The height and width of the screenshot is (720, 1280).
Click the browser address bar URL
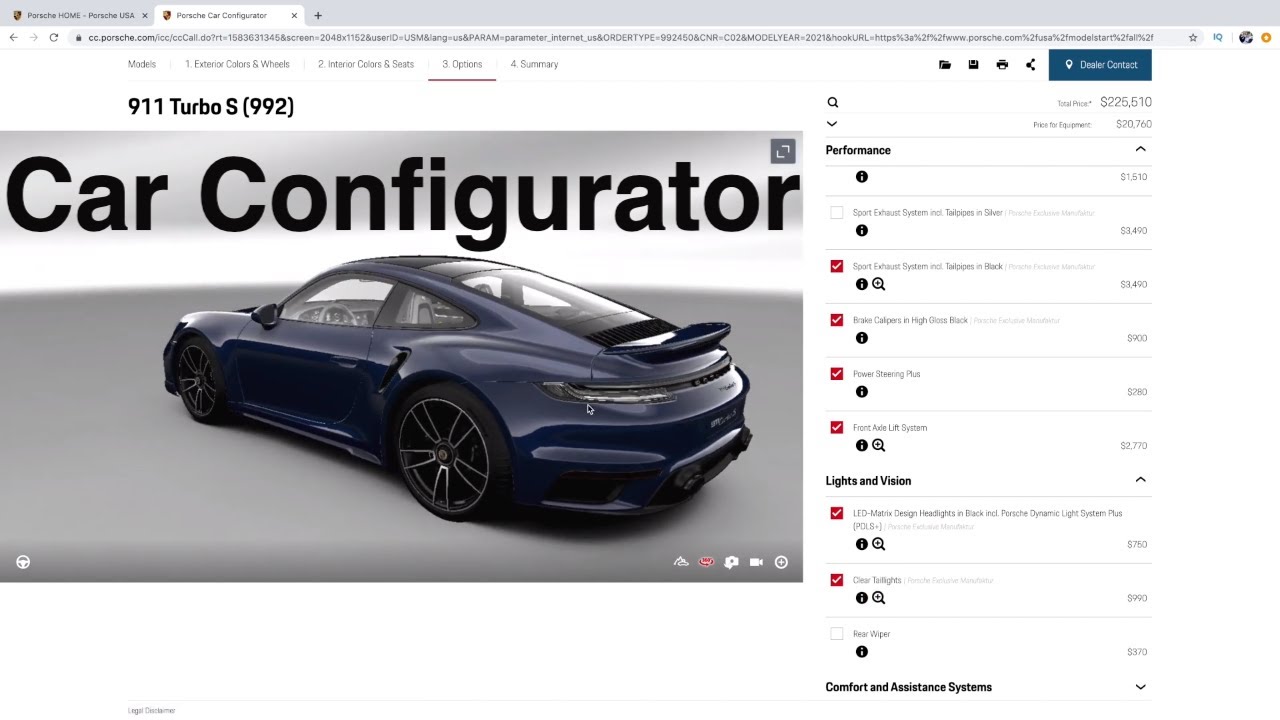pyautogui.click(x=620, y=37)
